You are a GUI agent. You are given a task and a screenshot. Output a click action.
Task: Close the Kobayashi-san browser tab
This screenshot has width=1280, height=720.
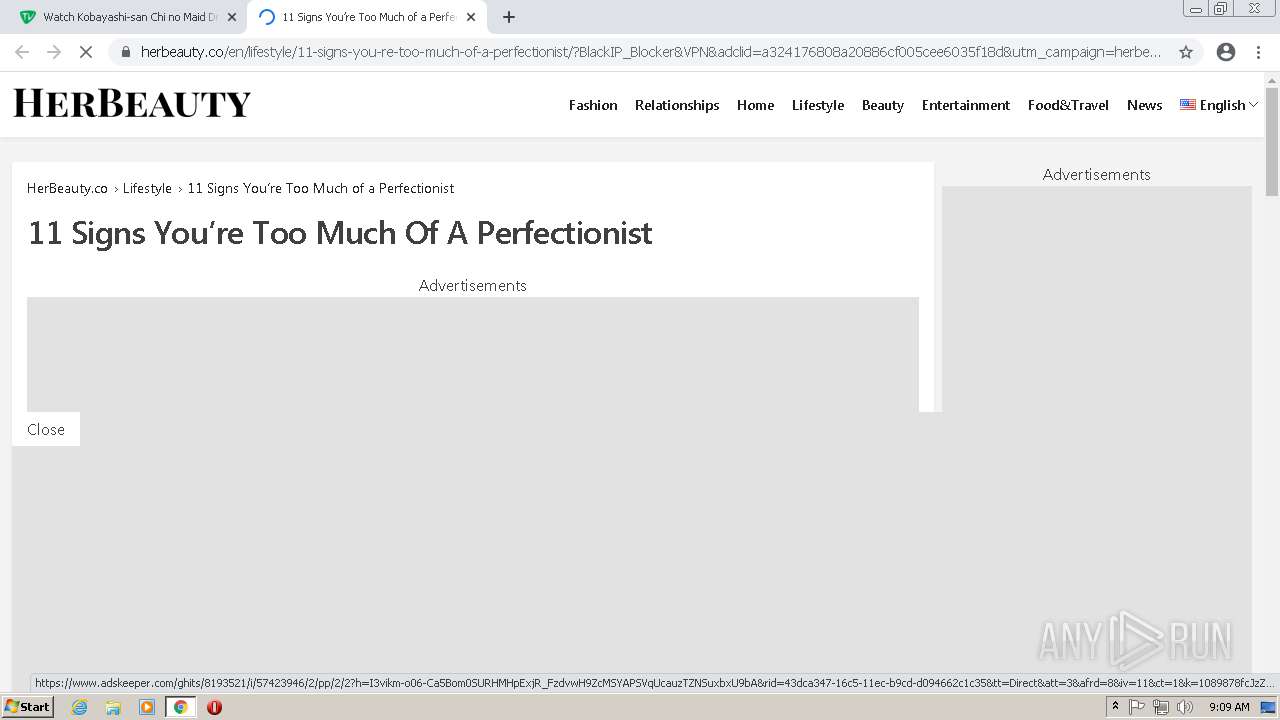coord(232,17)
